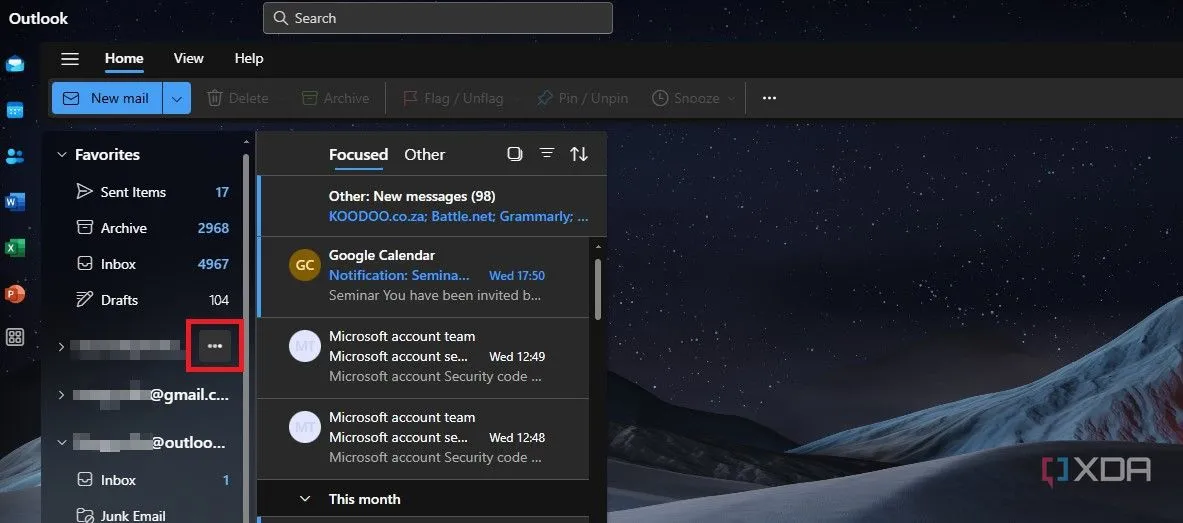Click the Archive toolbar button
Screen dimensions: 1183x523
pyautogui.click(x=335, y=98)
